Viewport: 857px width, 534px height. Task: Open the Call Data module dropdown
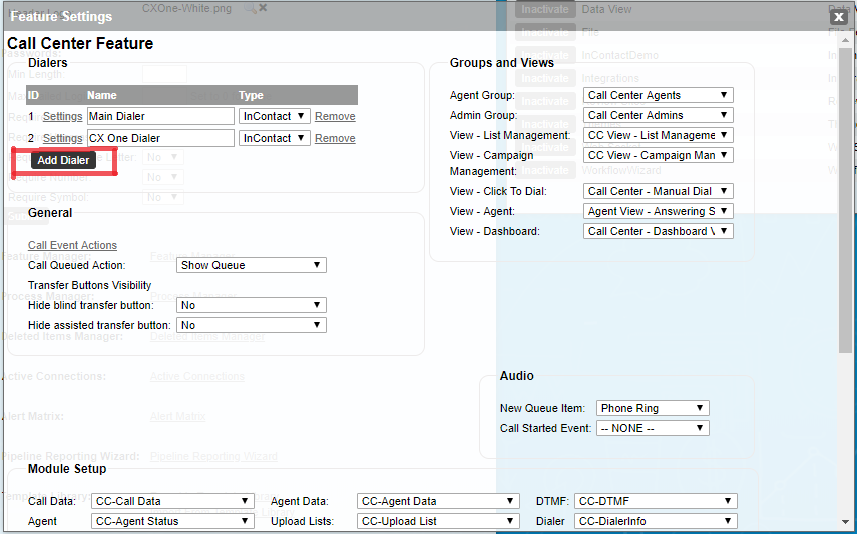173,501
